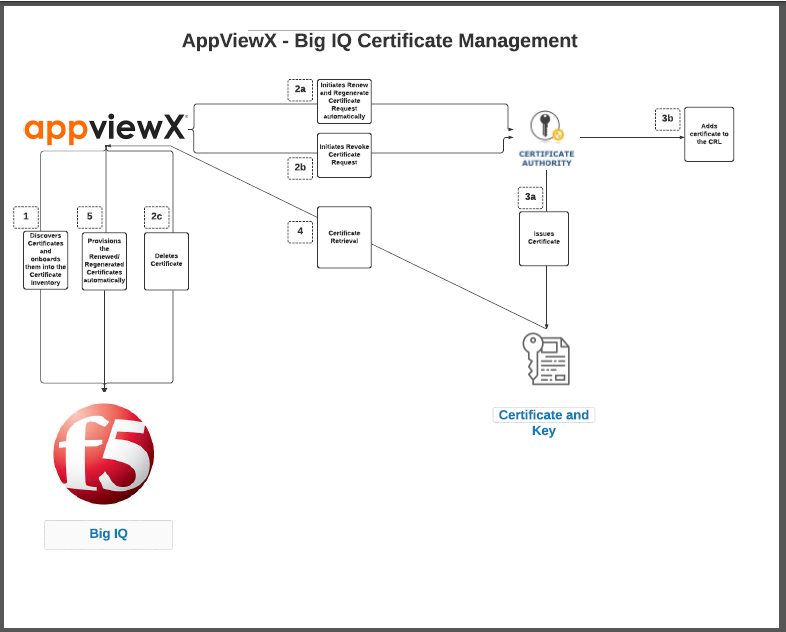The width and height of the screenshot is (786, 632).
Task: Click step label 3a
Action: (x=530, y=197)
